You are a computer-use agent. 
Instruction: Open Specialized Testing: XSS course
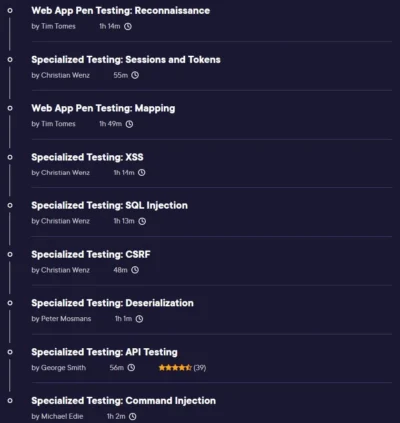[87, 157]
